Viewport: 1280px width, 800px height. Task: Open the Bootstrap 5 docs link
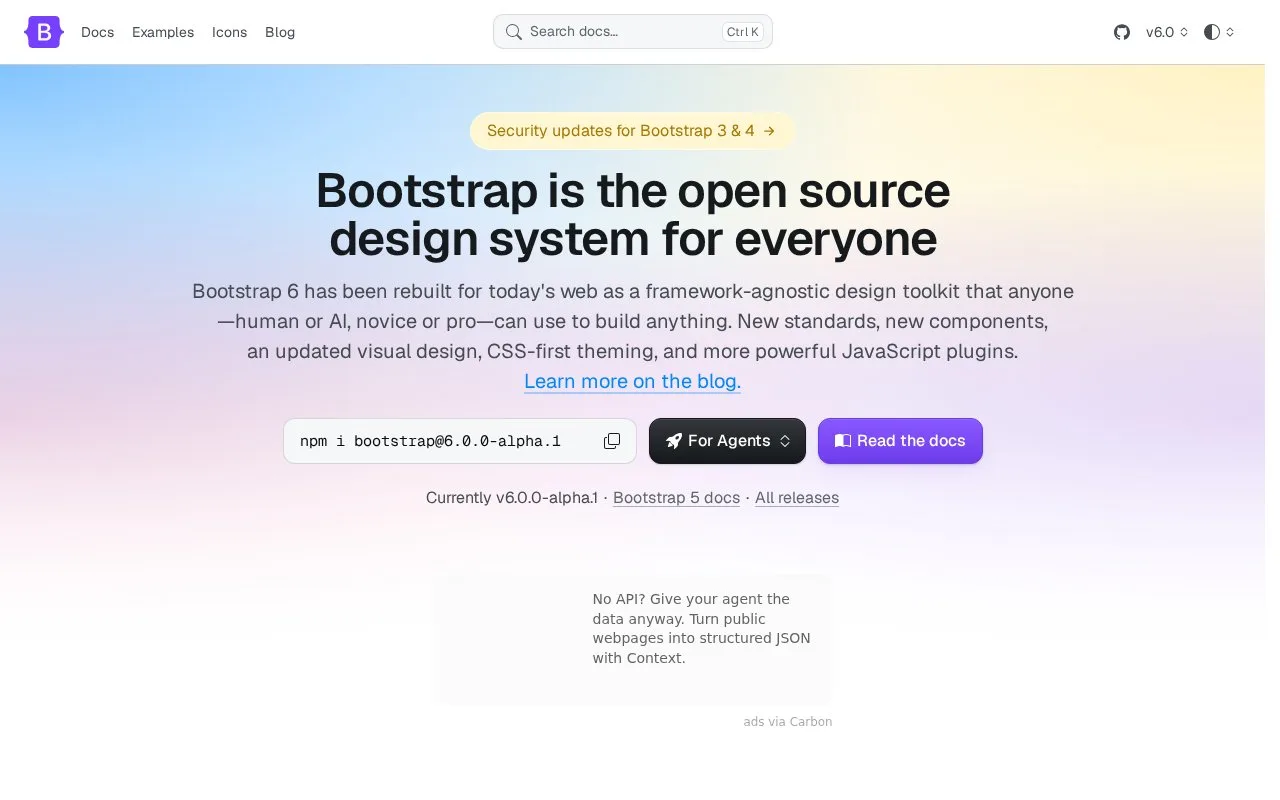[x=676, y=498]
